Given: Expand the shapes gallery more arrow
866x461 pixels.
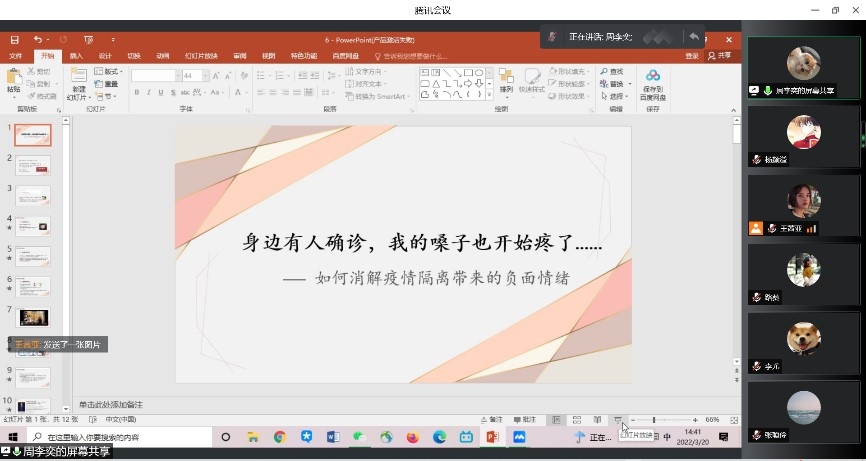Looking at the screenshot, I should [491, 95].
